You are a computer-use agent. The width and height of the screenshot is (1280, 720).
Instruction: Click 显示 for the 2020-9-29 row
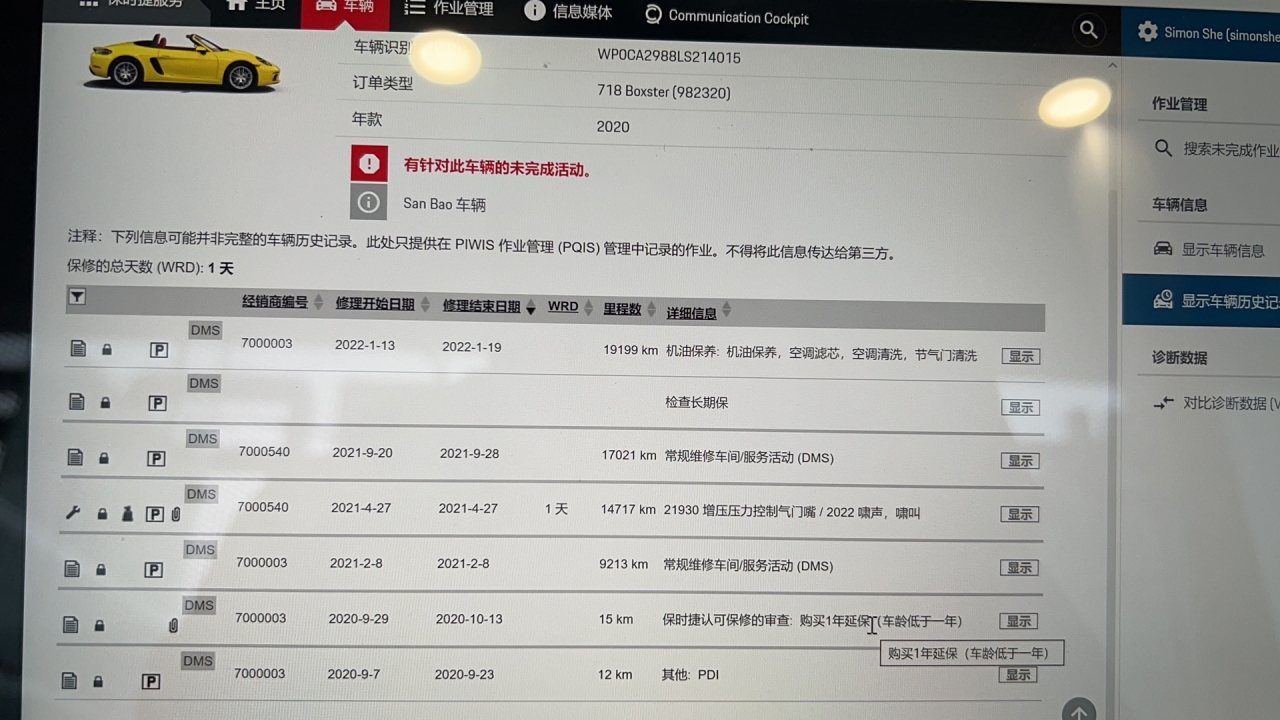click(1019, 621)
